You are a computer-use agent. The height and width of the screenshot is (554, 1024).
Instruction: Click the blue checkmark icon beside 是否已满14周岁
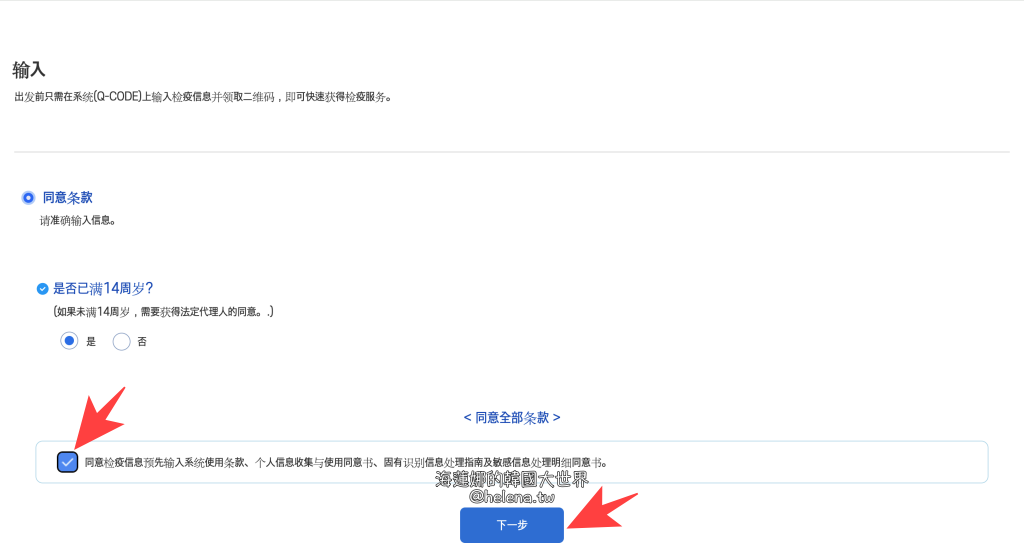pyautogui.click(x=42, y=289)
